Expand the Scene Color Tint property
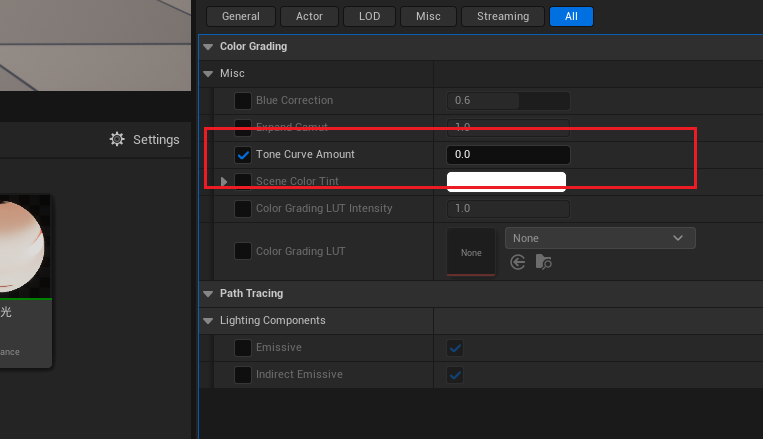763x439 pixels. [x=224, y=182]
